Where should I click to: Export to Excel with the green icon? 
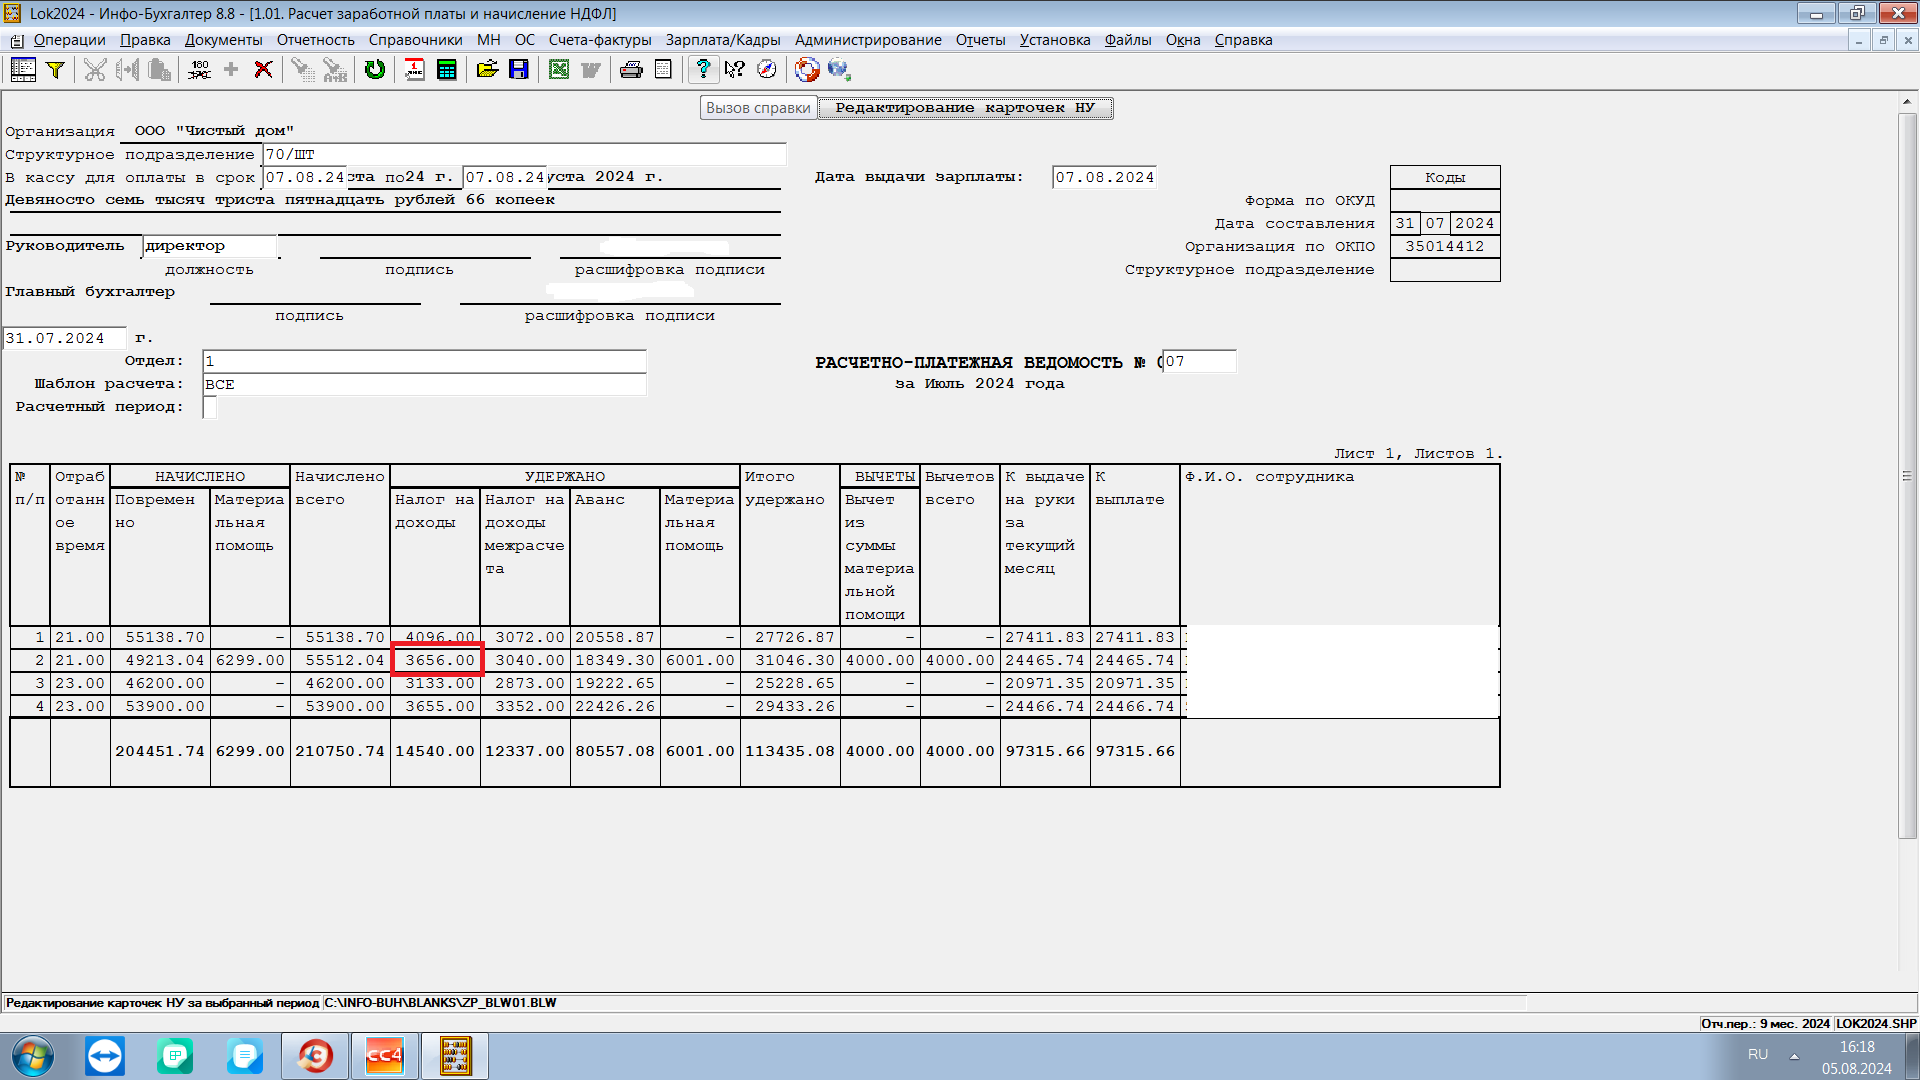click(x=559, y=69)
